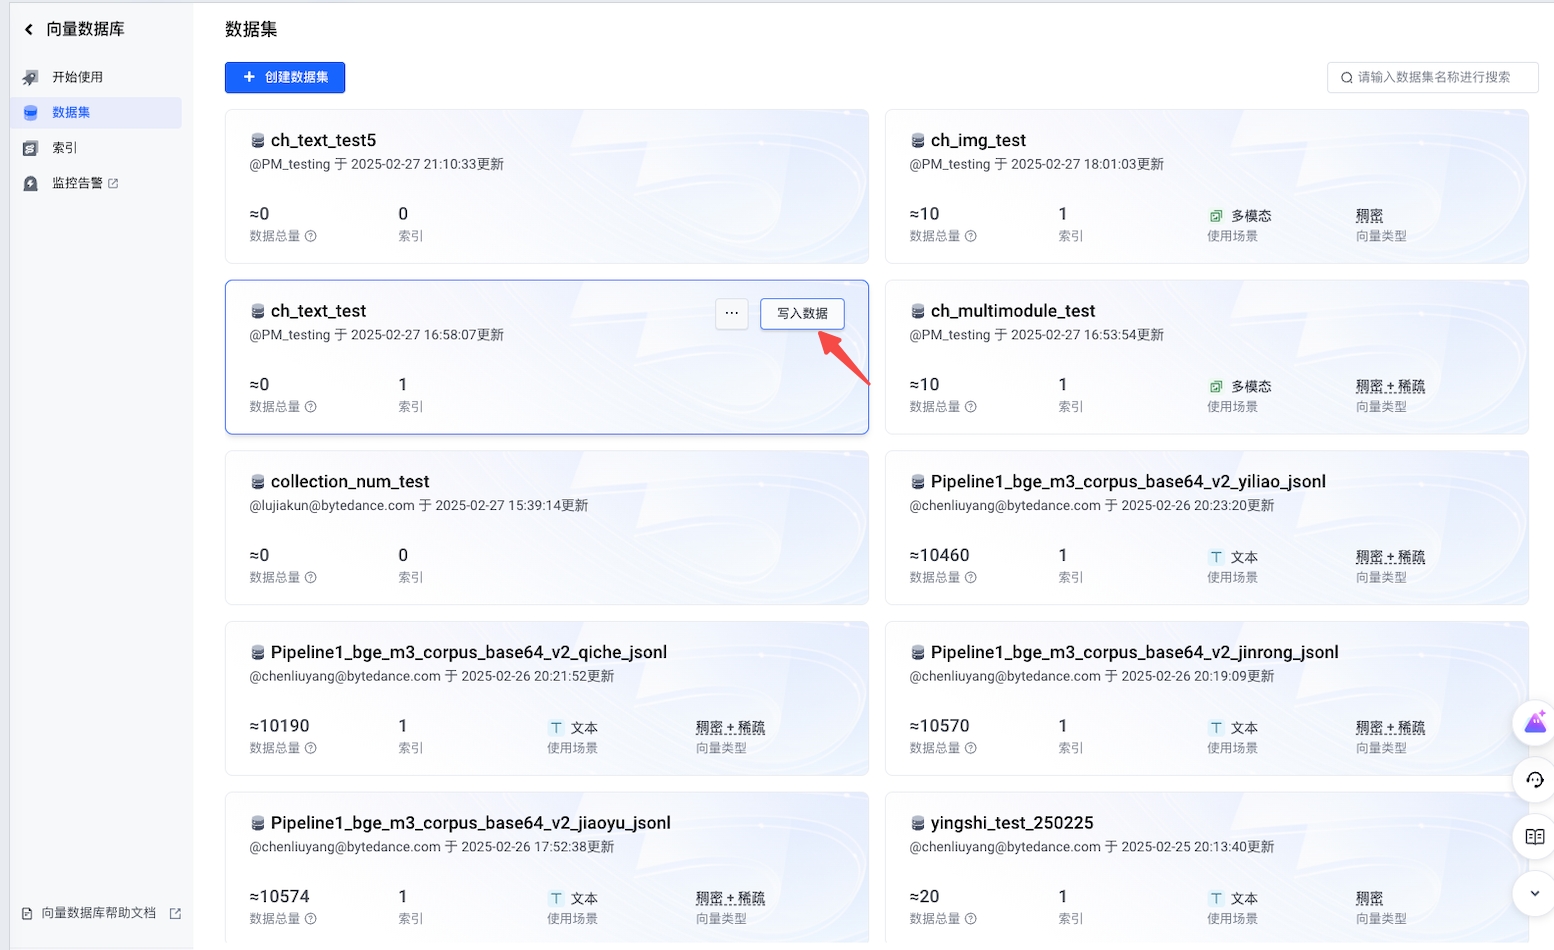This screenshot has width=1554, height=950.
Task: Click the 创建数据集 button
Action: tap(285, 77)
